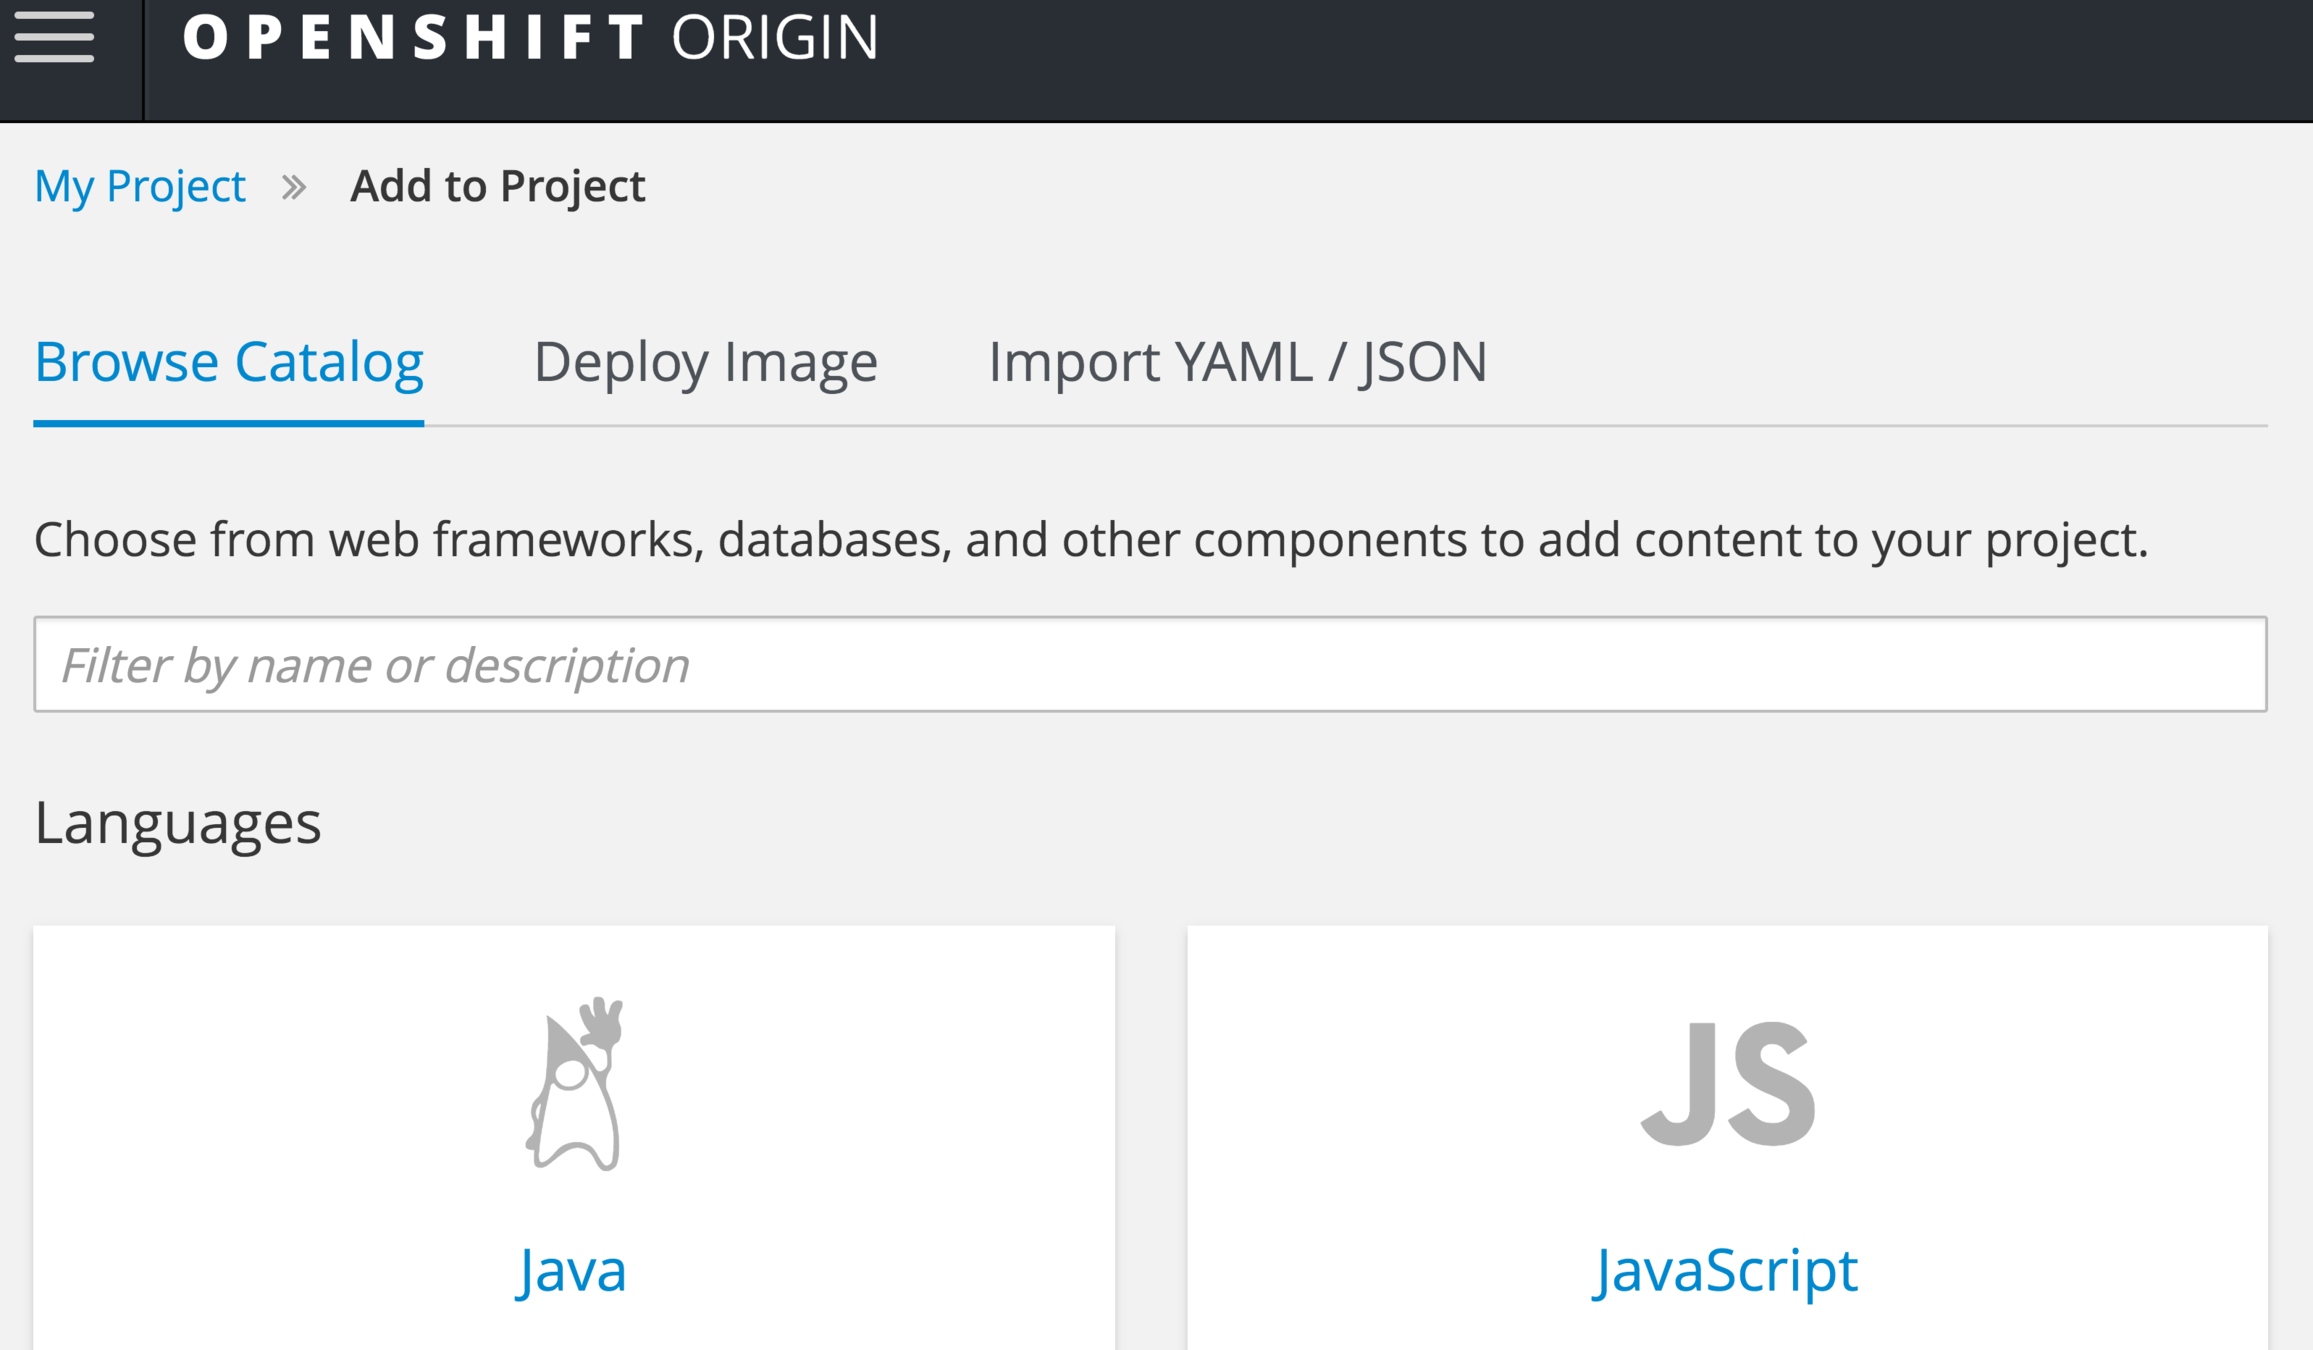Viewport: 2313px width, 1350px height.
Task: Click the Java Duke mascot icon
Action: coord(575,1084)
